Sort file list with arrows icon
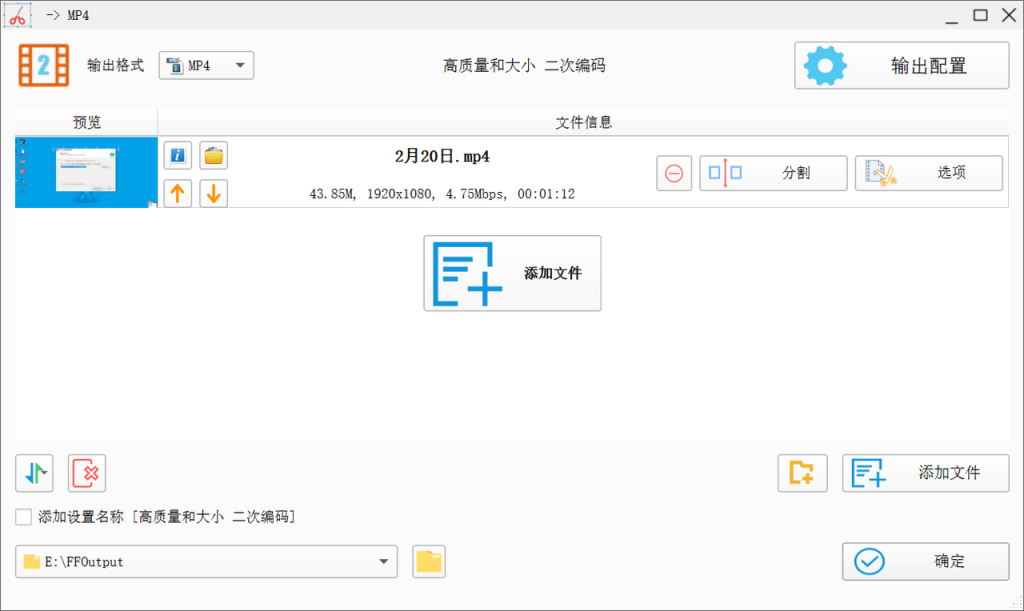1024x611 pixels. click(x=35, y=473)
